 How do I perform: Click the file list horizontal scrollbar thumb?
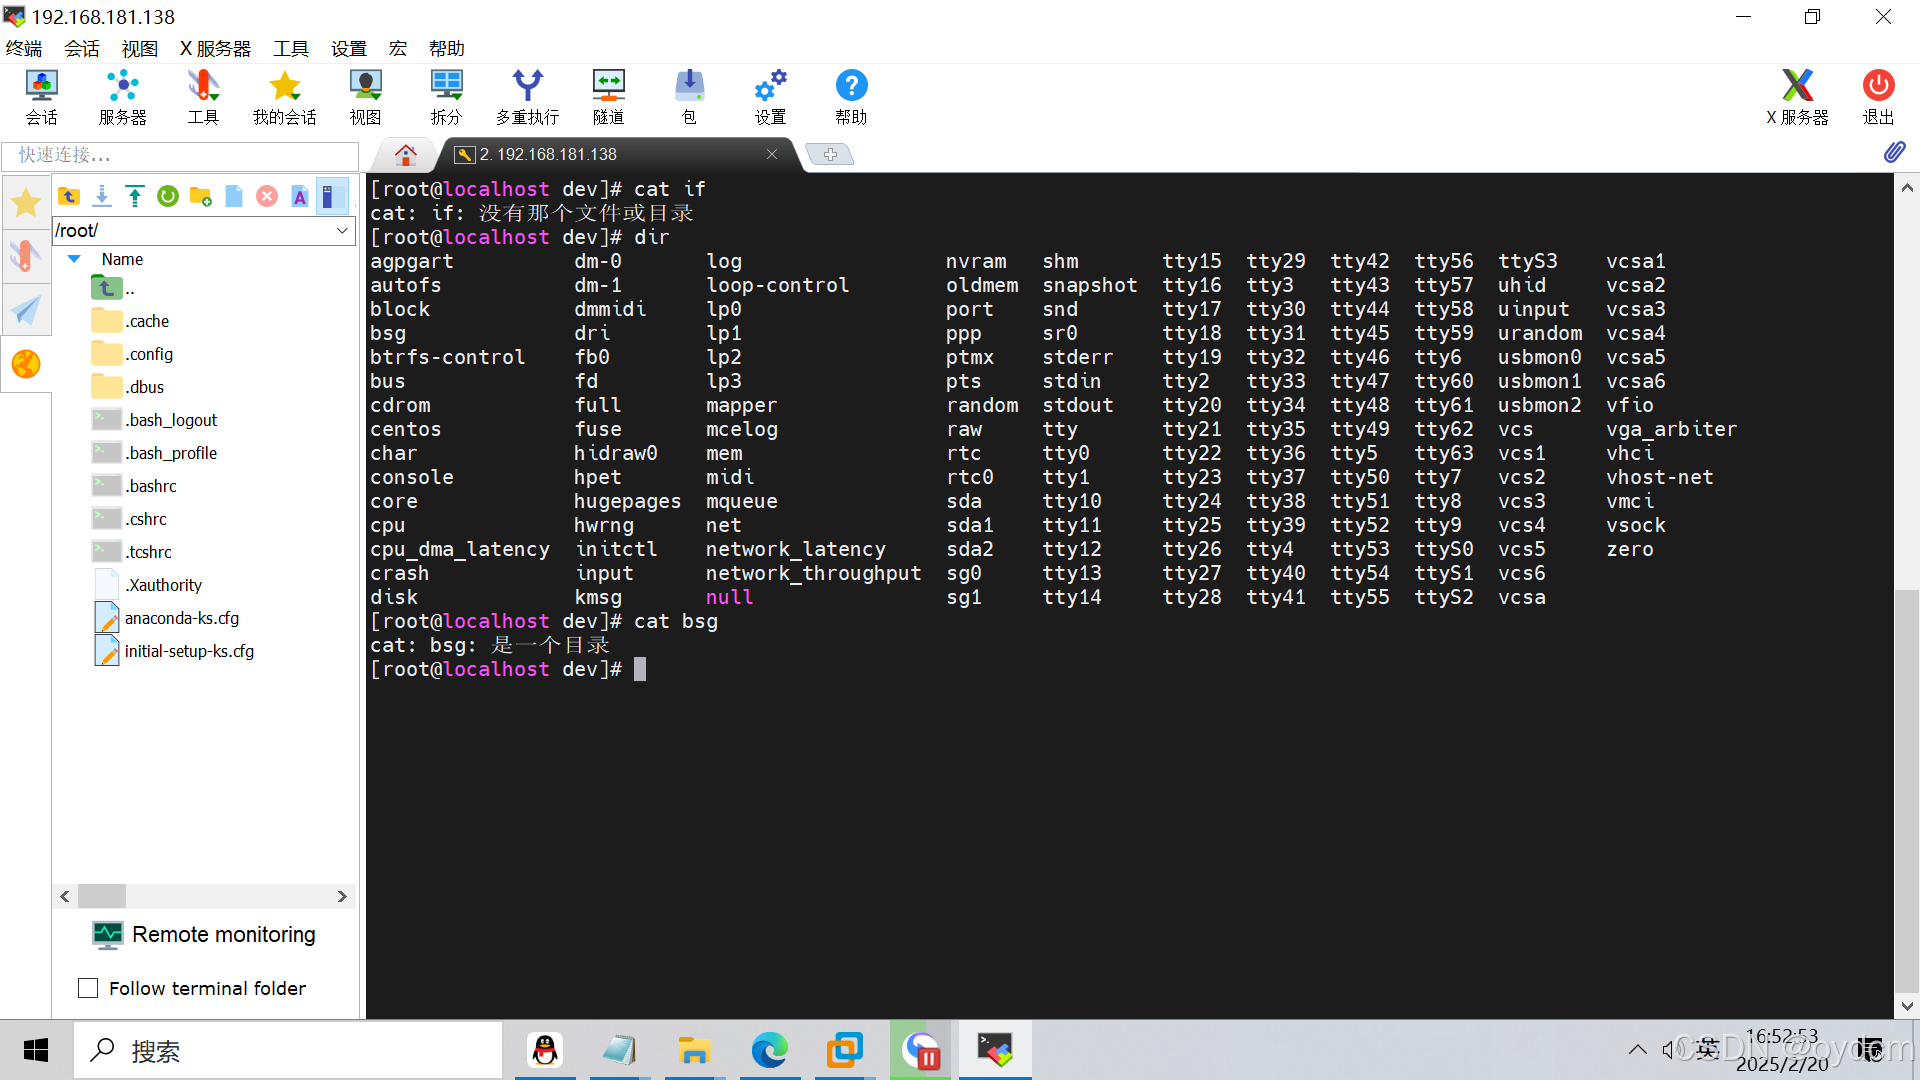[102, 896]
